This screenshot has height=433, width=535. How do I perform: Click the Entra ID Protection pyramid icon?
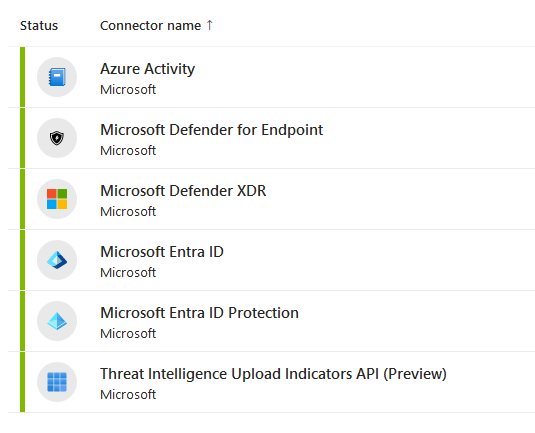57,321
